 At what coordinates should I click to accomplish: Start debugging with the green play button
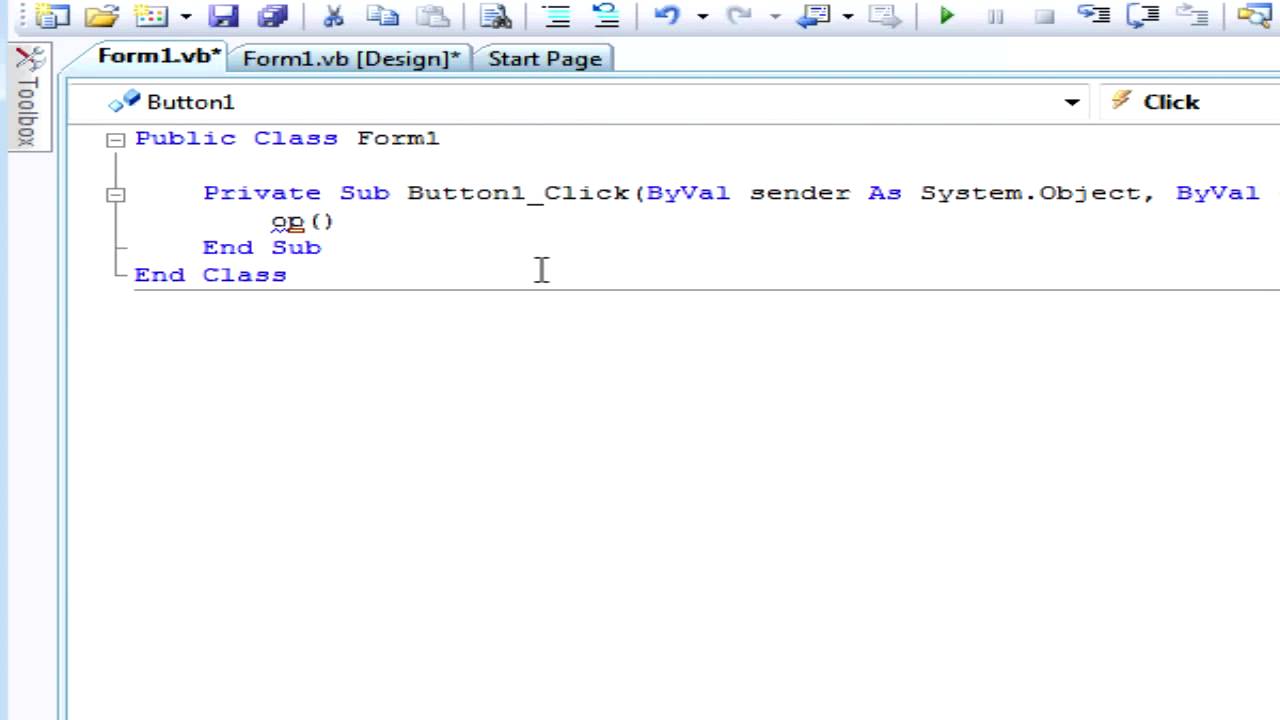[947, 16]
